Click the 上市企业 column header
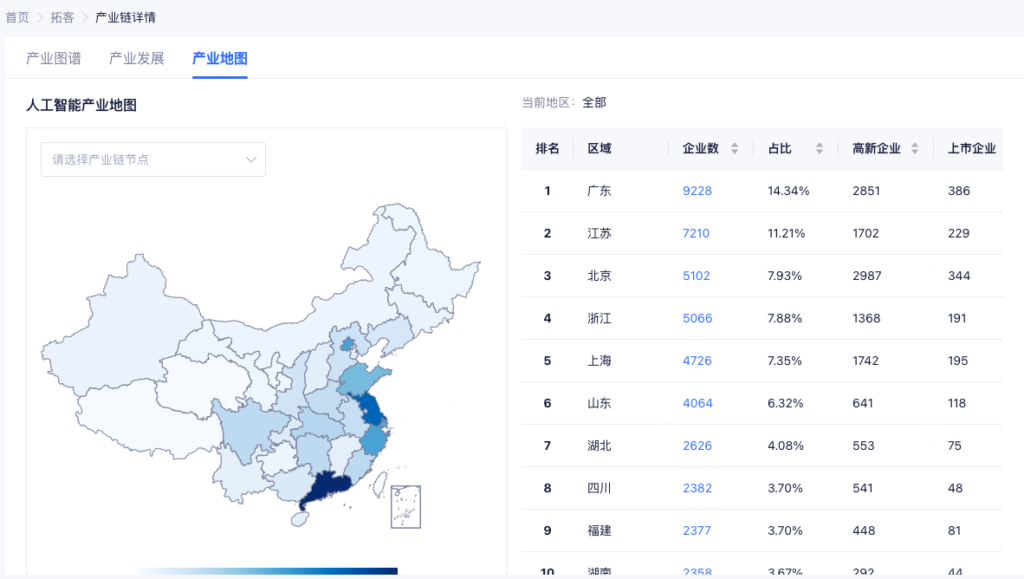 click(971, 149)
